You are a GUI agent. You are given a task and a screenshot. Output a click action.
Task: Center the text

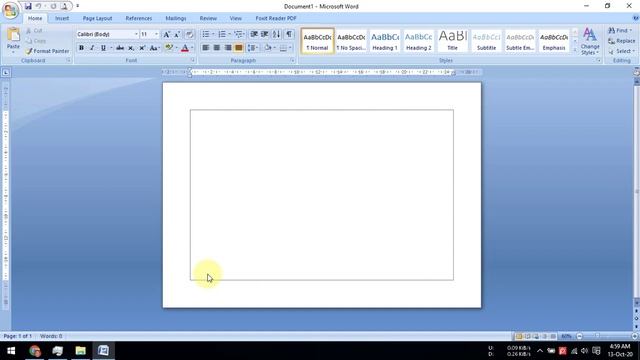[x=217, y=48]
